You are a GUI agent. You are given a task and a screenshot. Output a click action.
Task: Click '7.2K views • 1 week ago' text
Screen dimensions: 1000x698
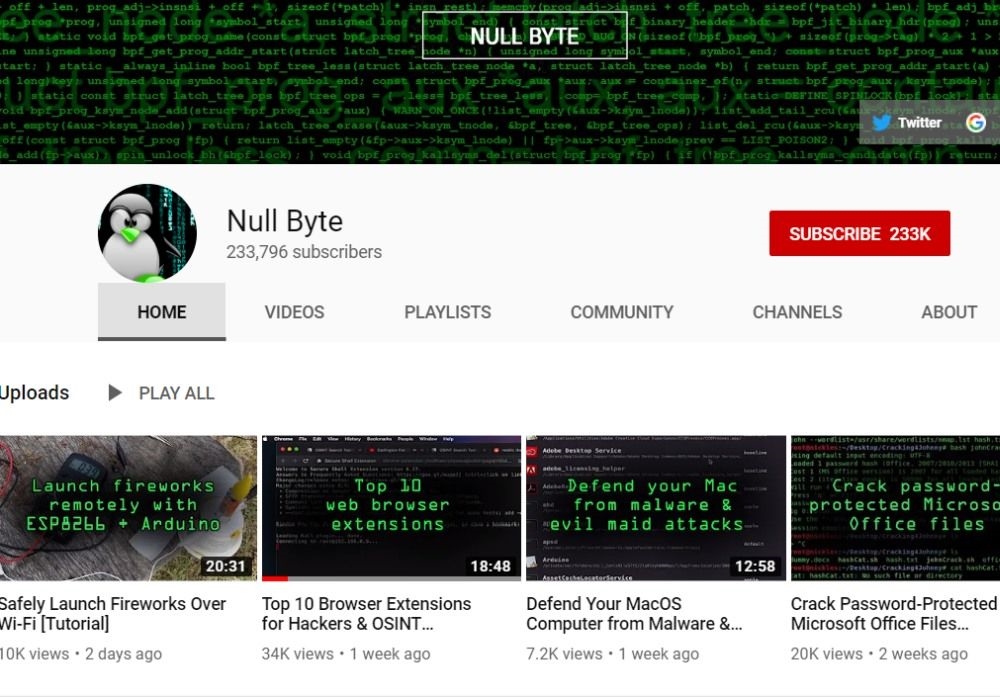(612, 654)
